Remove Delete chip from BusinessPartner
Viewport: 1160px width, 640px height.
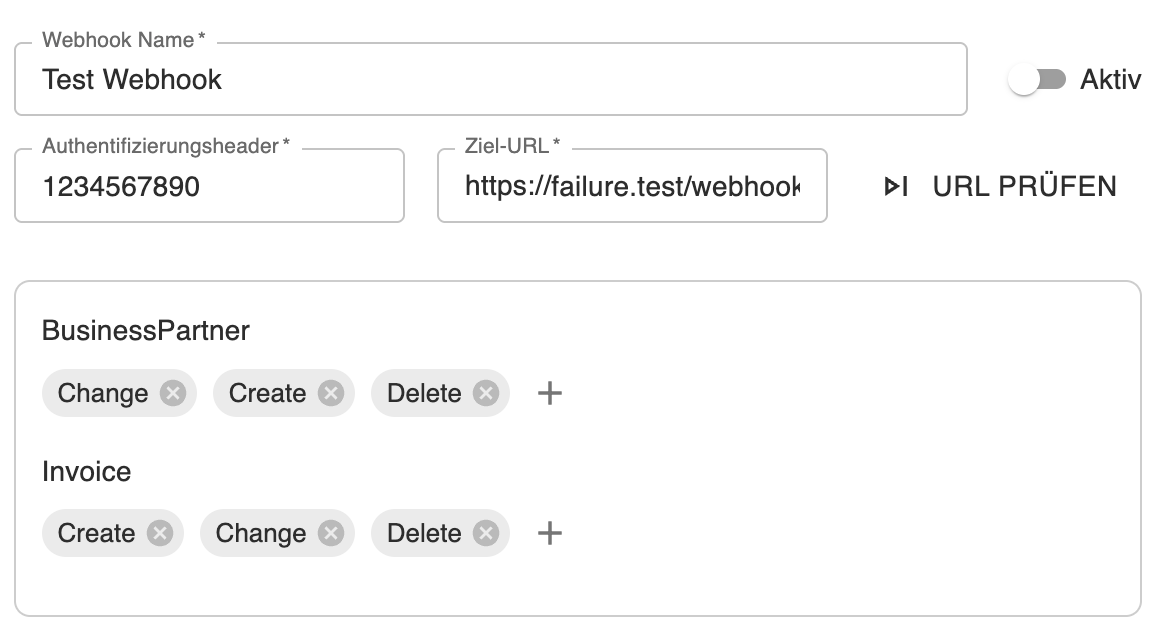point(486,393)
